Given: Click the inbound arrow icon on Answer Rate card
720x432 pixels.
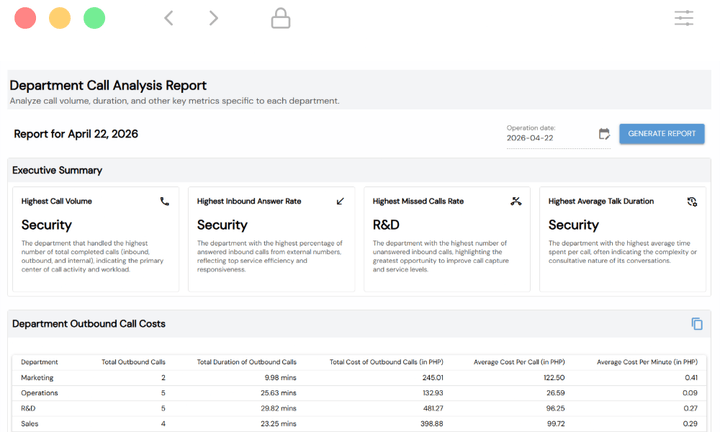Looking at the screenshot, I should pyautogui.click(x=340, y=201).
